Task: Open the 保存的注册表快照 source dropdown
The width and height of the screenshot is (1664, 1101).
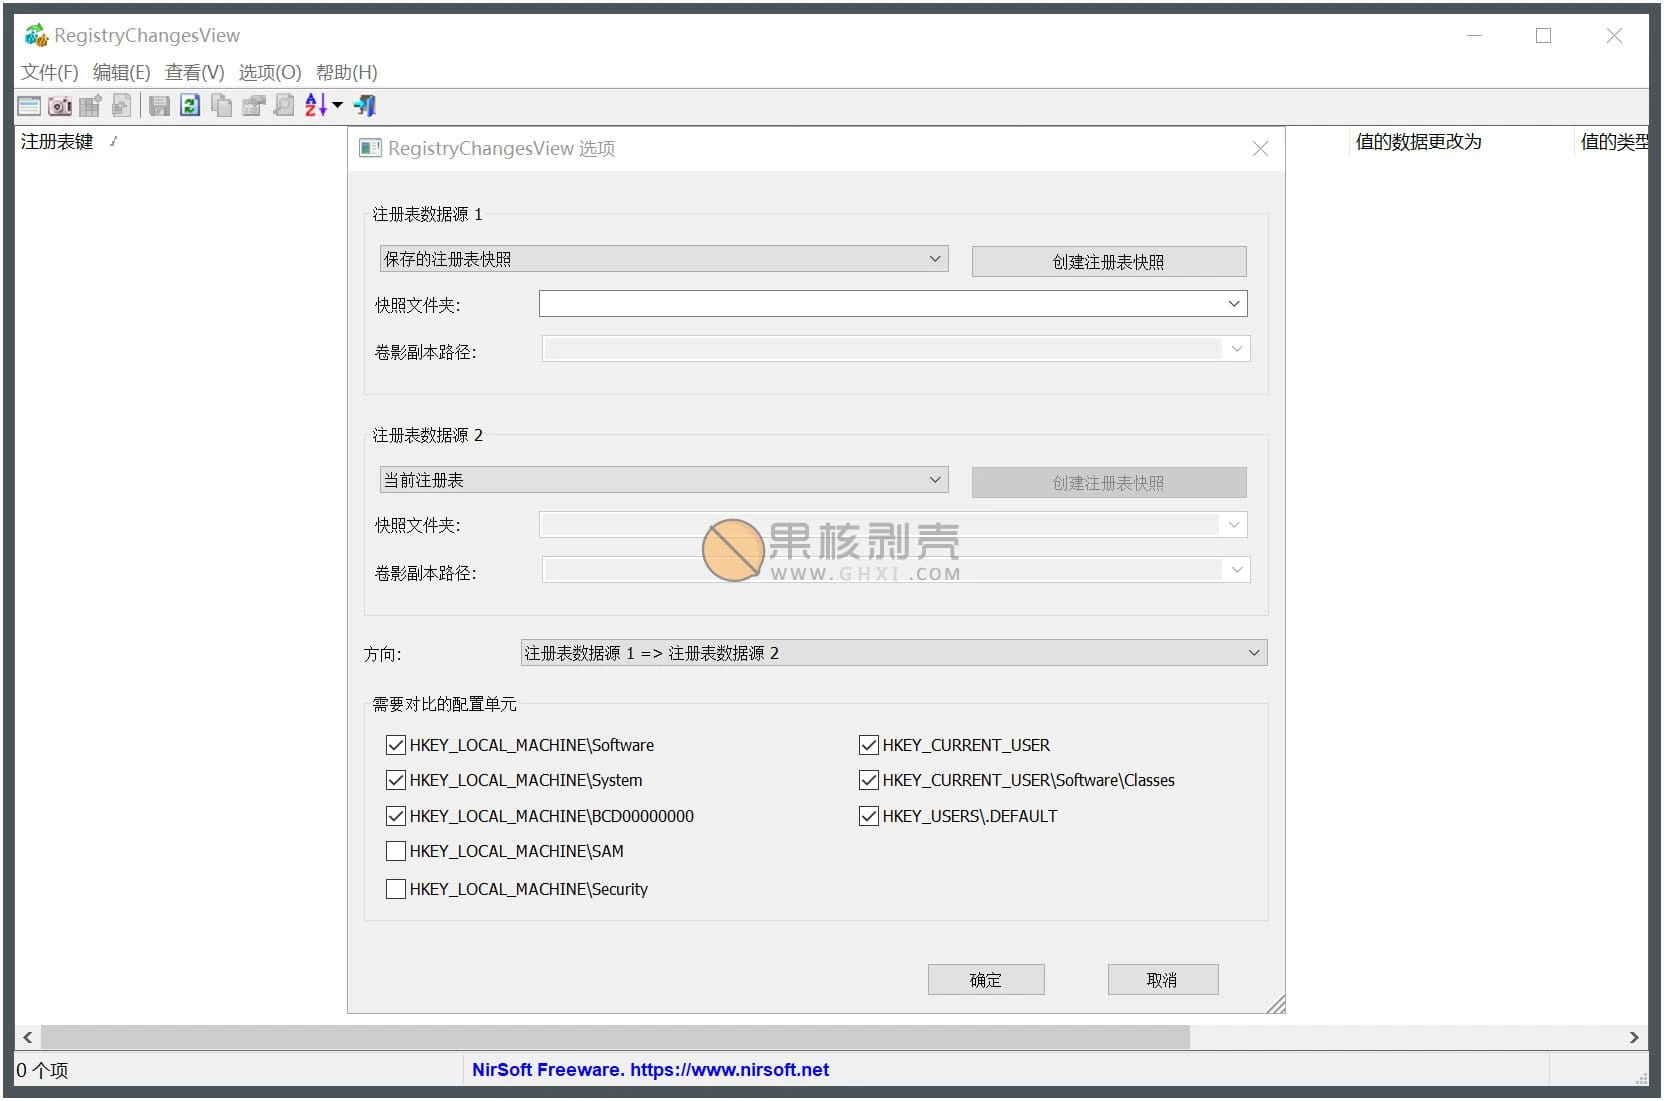Action: (664, 259)
